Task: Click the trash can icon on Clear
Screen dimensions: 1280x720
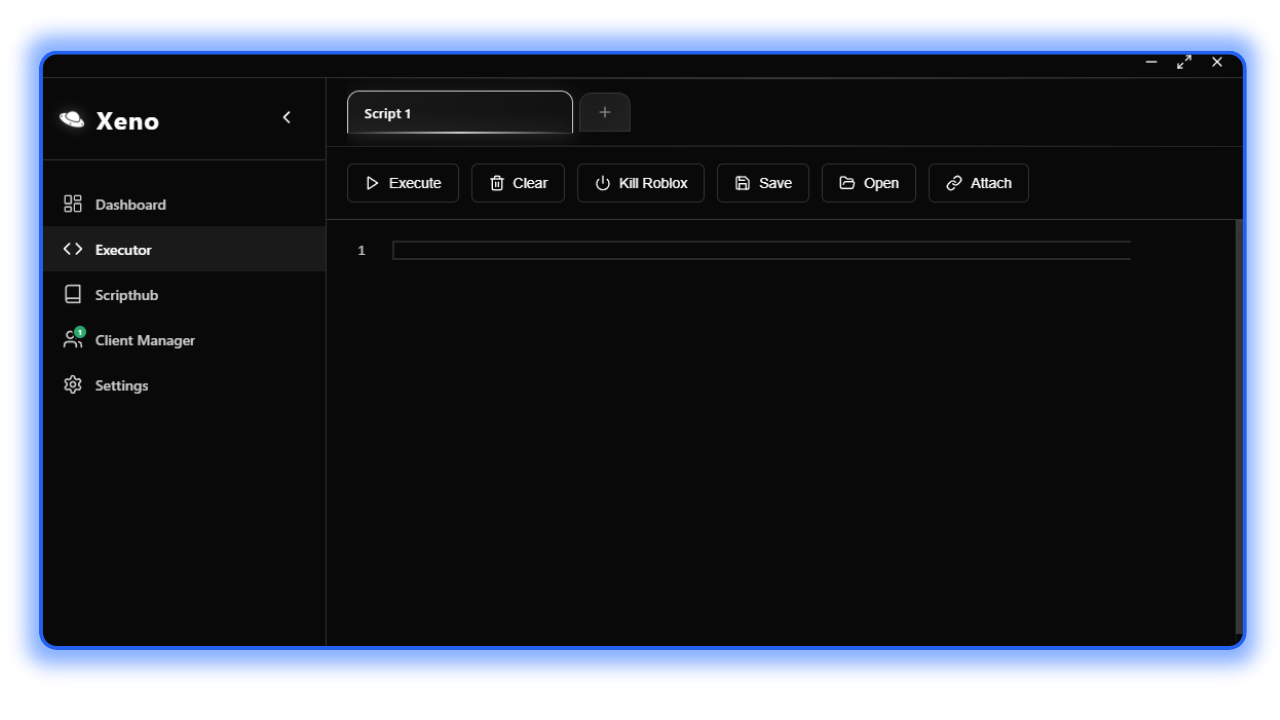Action: tap(497, 183)
